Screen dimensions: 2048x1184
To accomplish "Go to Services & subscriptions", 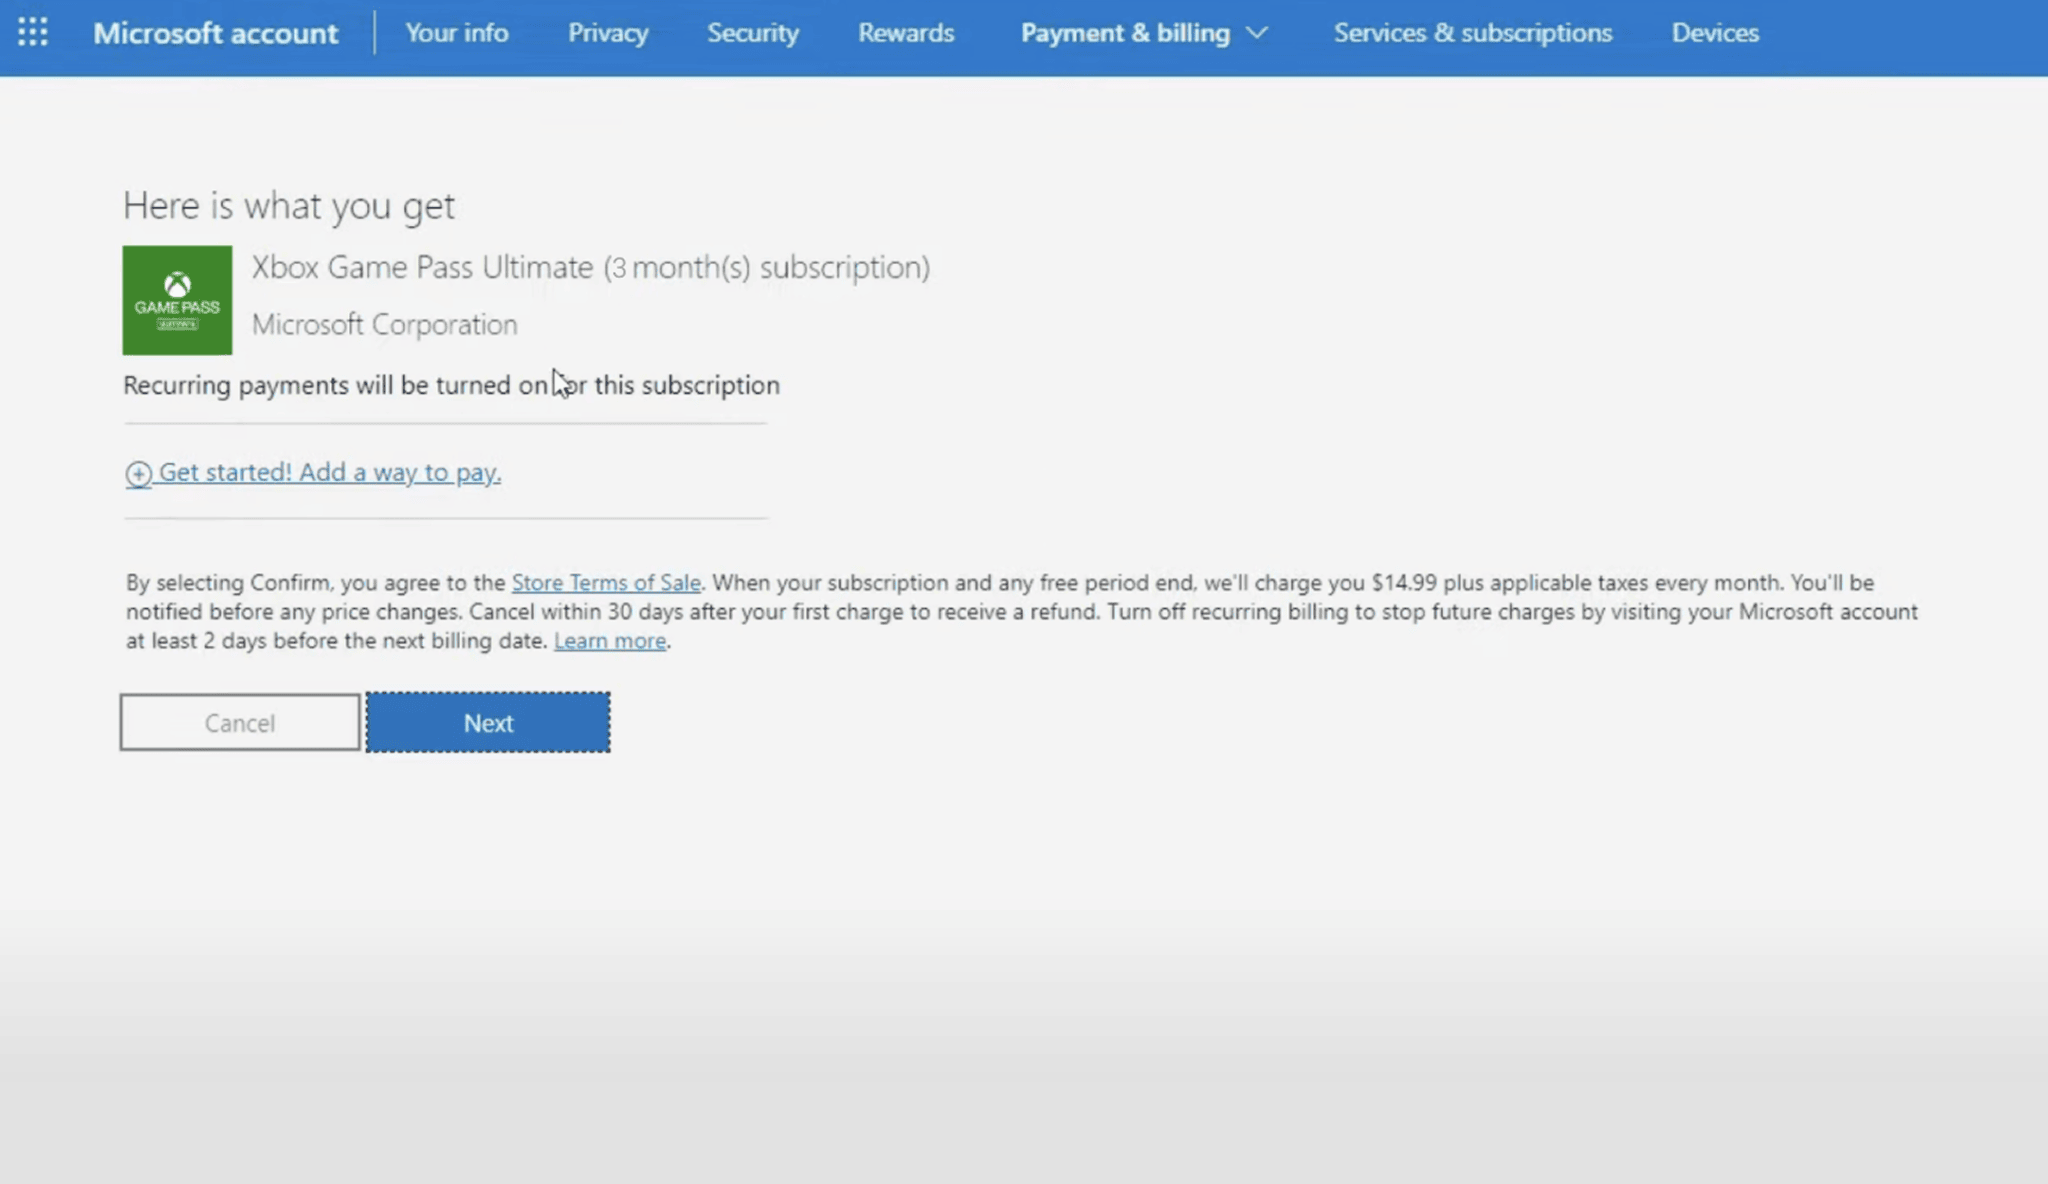I will [1473, 33].
